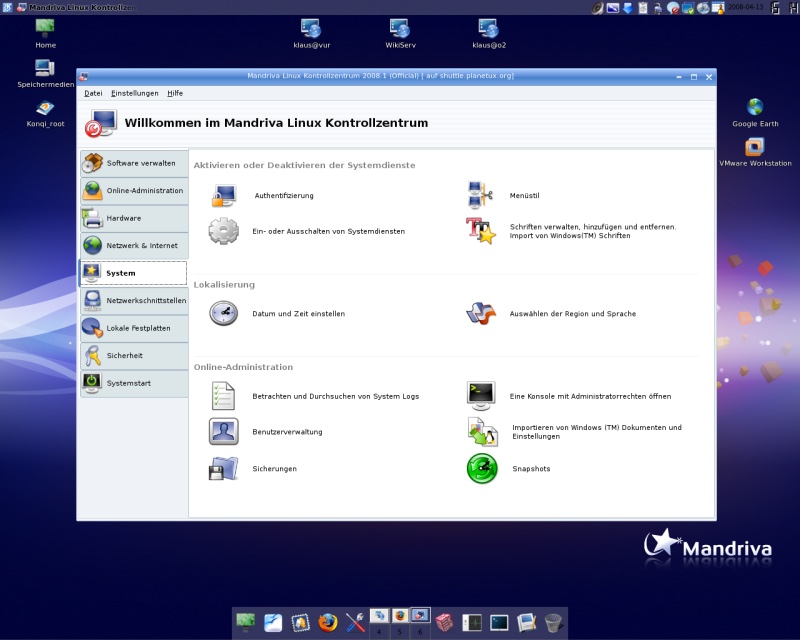The image size is (800, 640).
Task: Click Auswählen der Region und Sprache text
Action: [x=572, y=314]
